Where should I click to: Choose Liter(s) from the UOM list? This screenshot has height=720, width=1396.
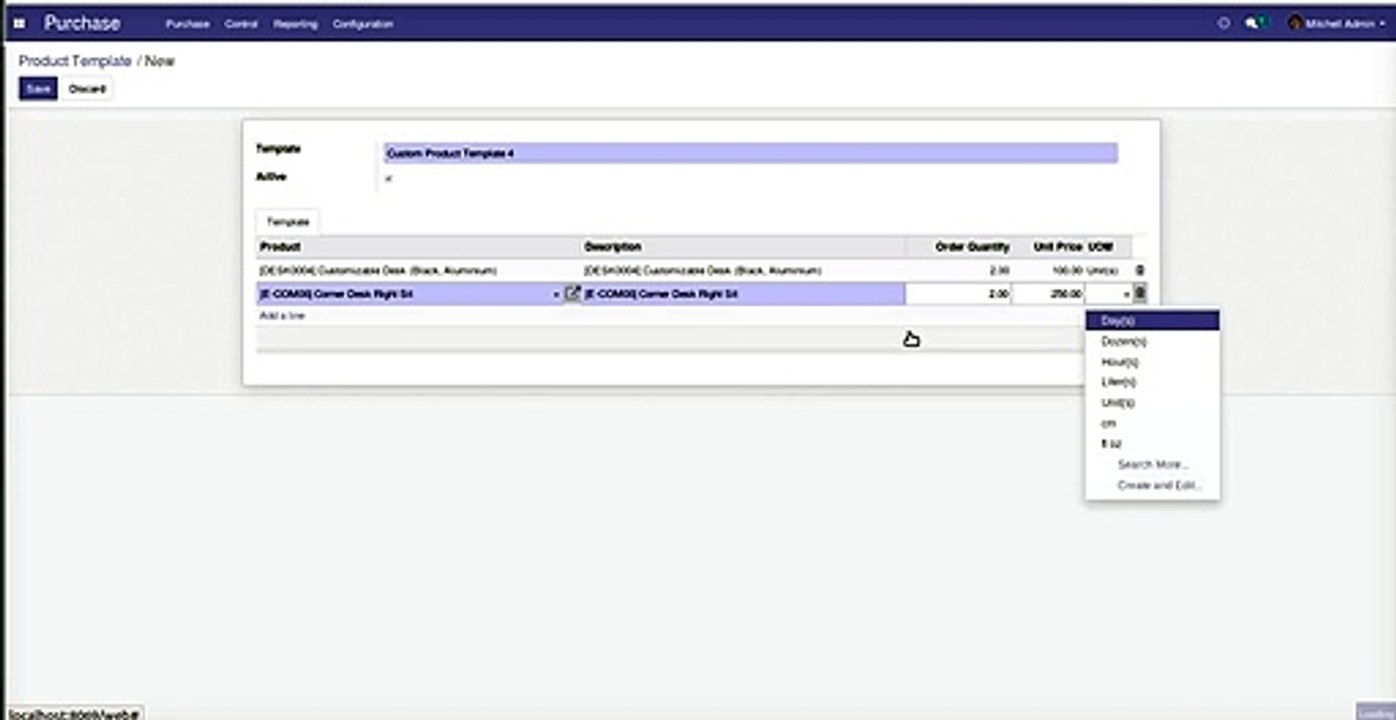coord(1152,382)
